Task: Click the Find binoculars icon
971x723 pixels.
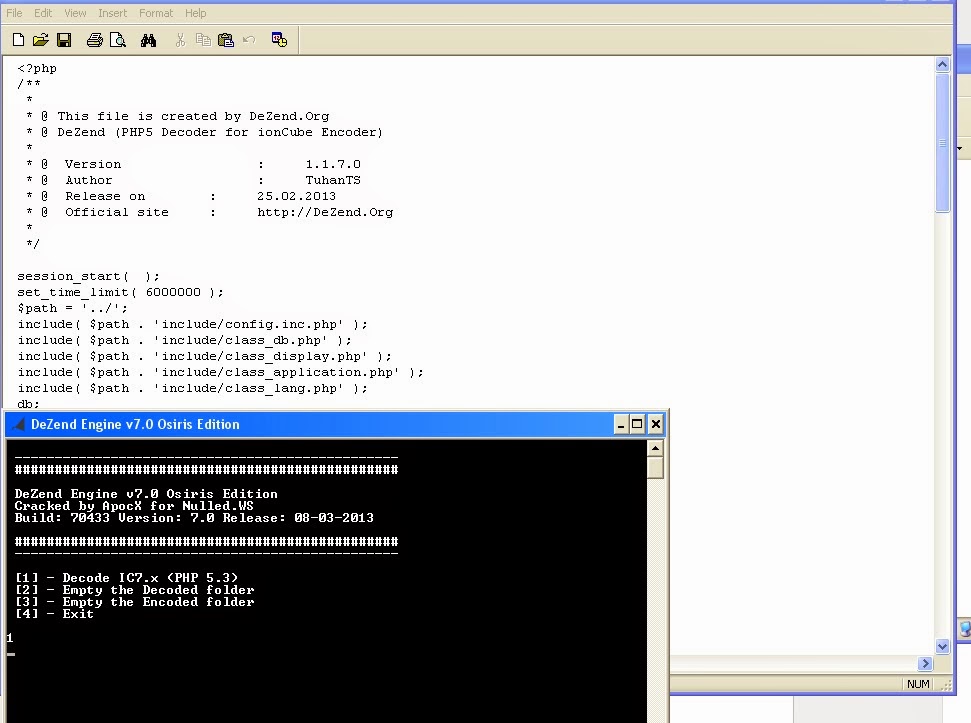Action: pos(148,40)
